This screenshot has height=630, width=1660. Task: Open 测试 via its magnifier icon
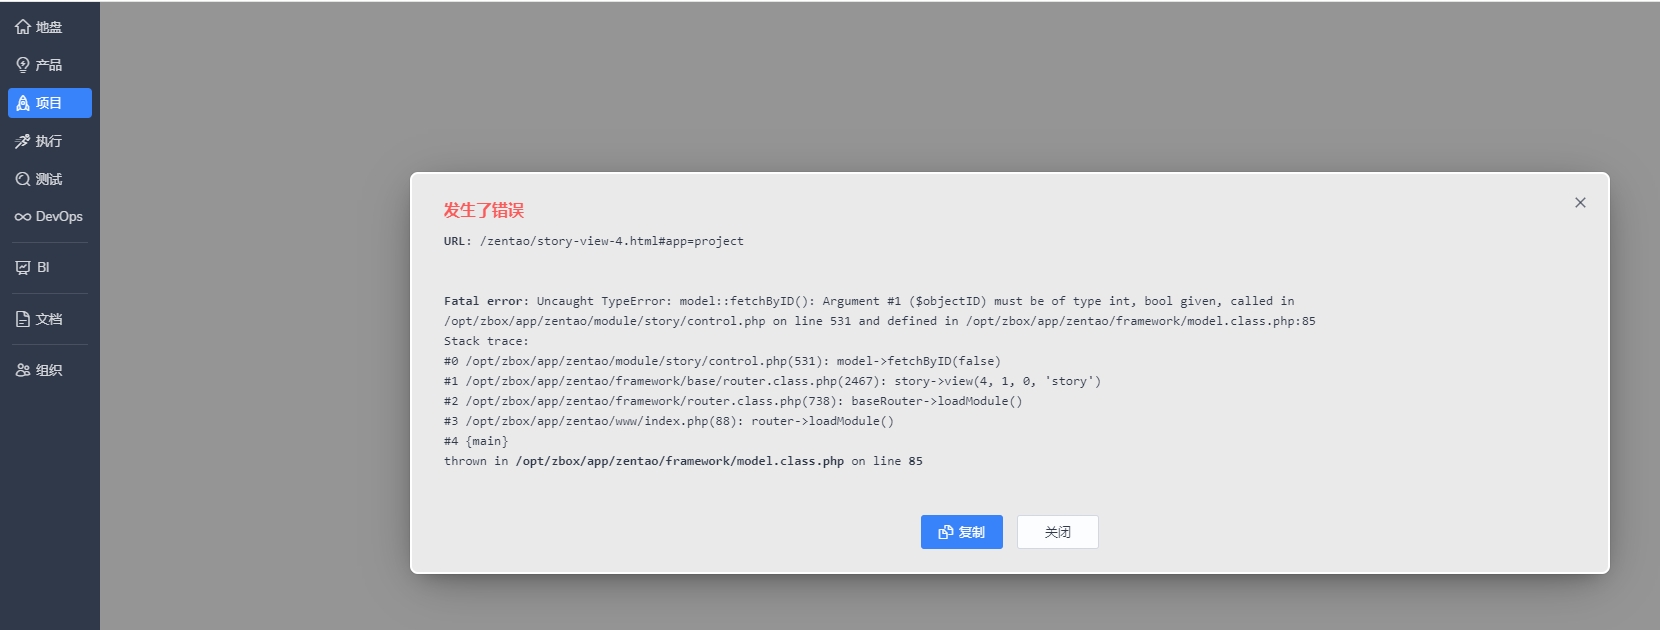click(23, 179)
